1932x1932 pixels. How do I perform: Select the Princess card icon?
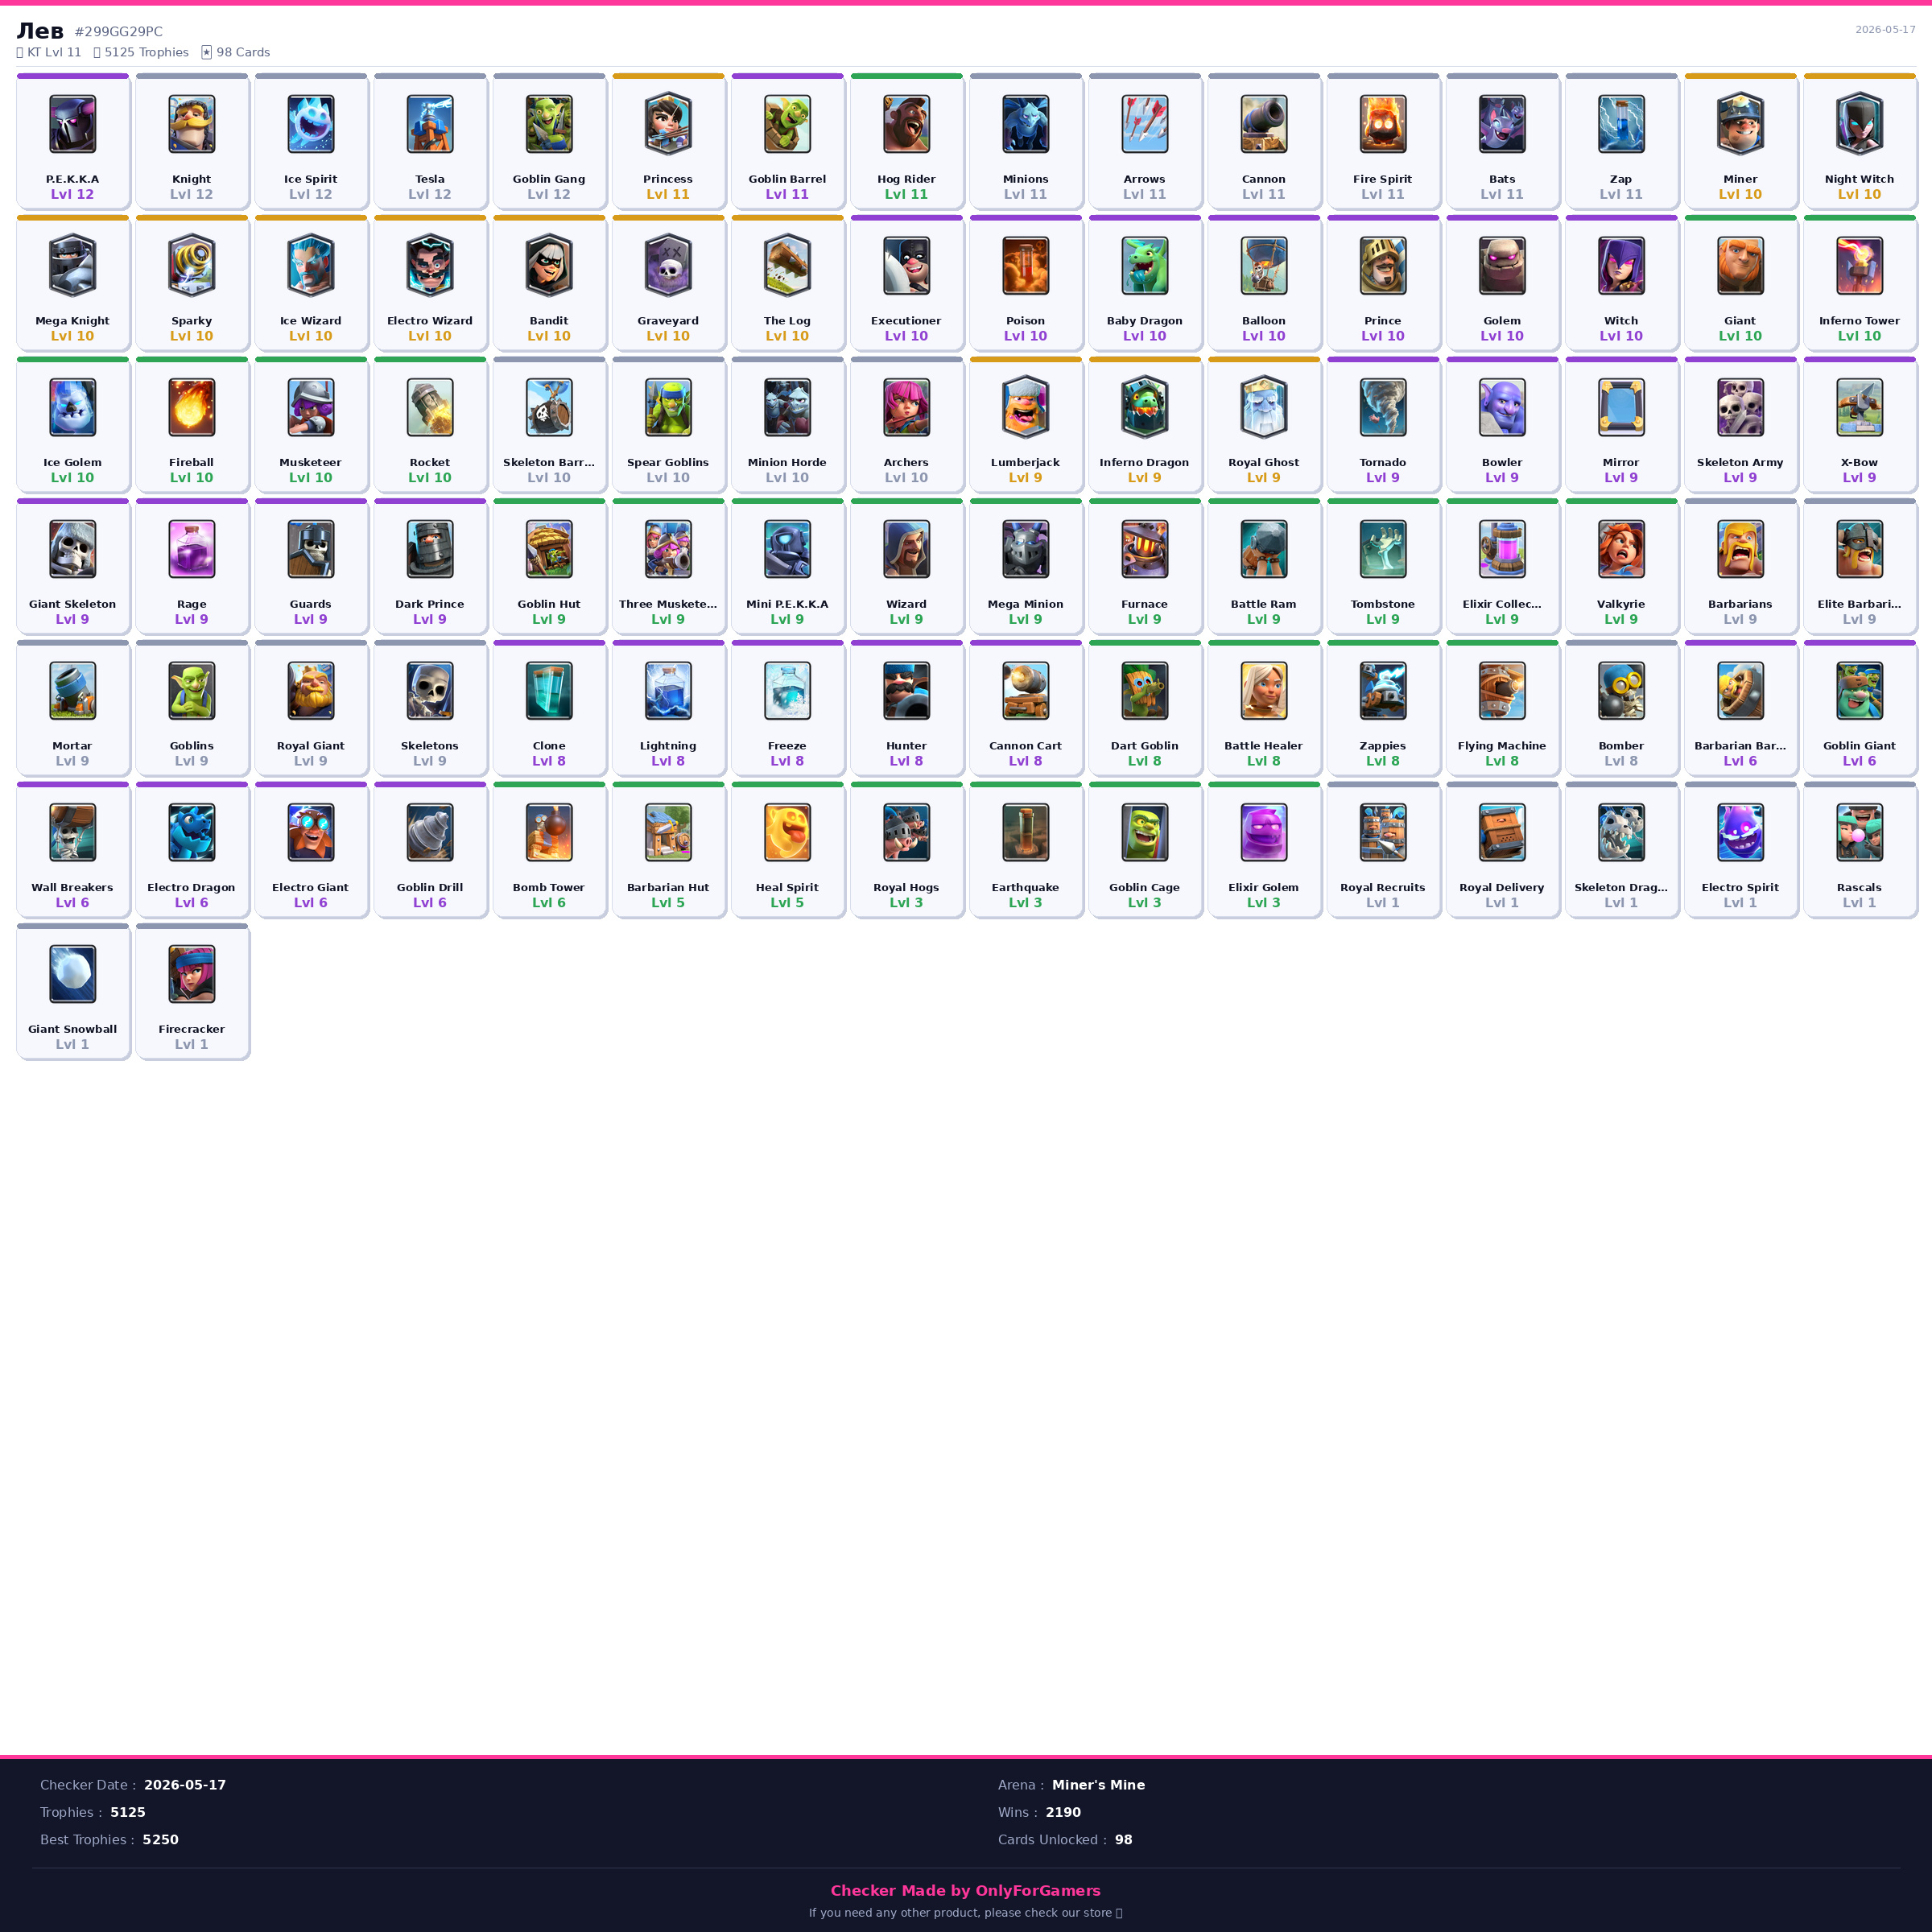(668, 124)
